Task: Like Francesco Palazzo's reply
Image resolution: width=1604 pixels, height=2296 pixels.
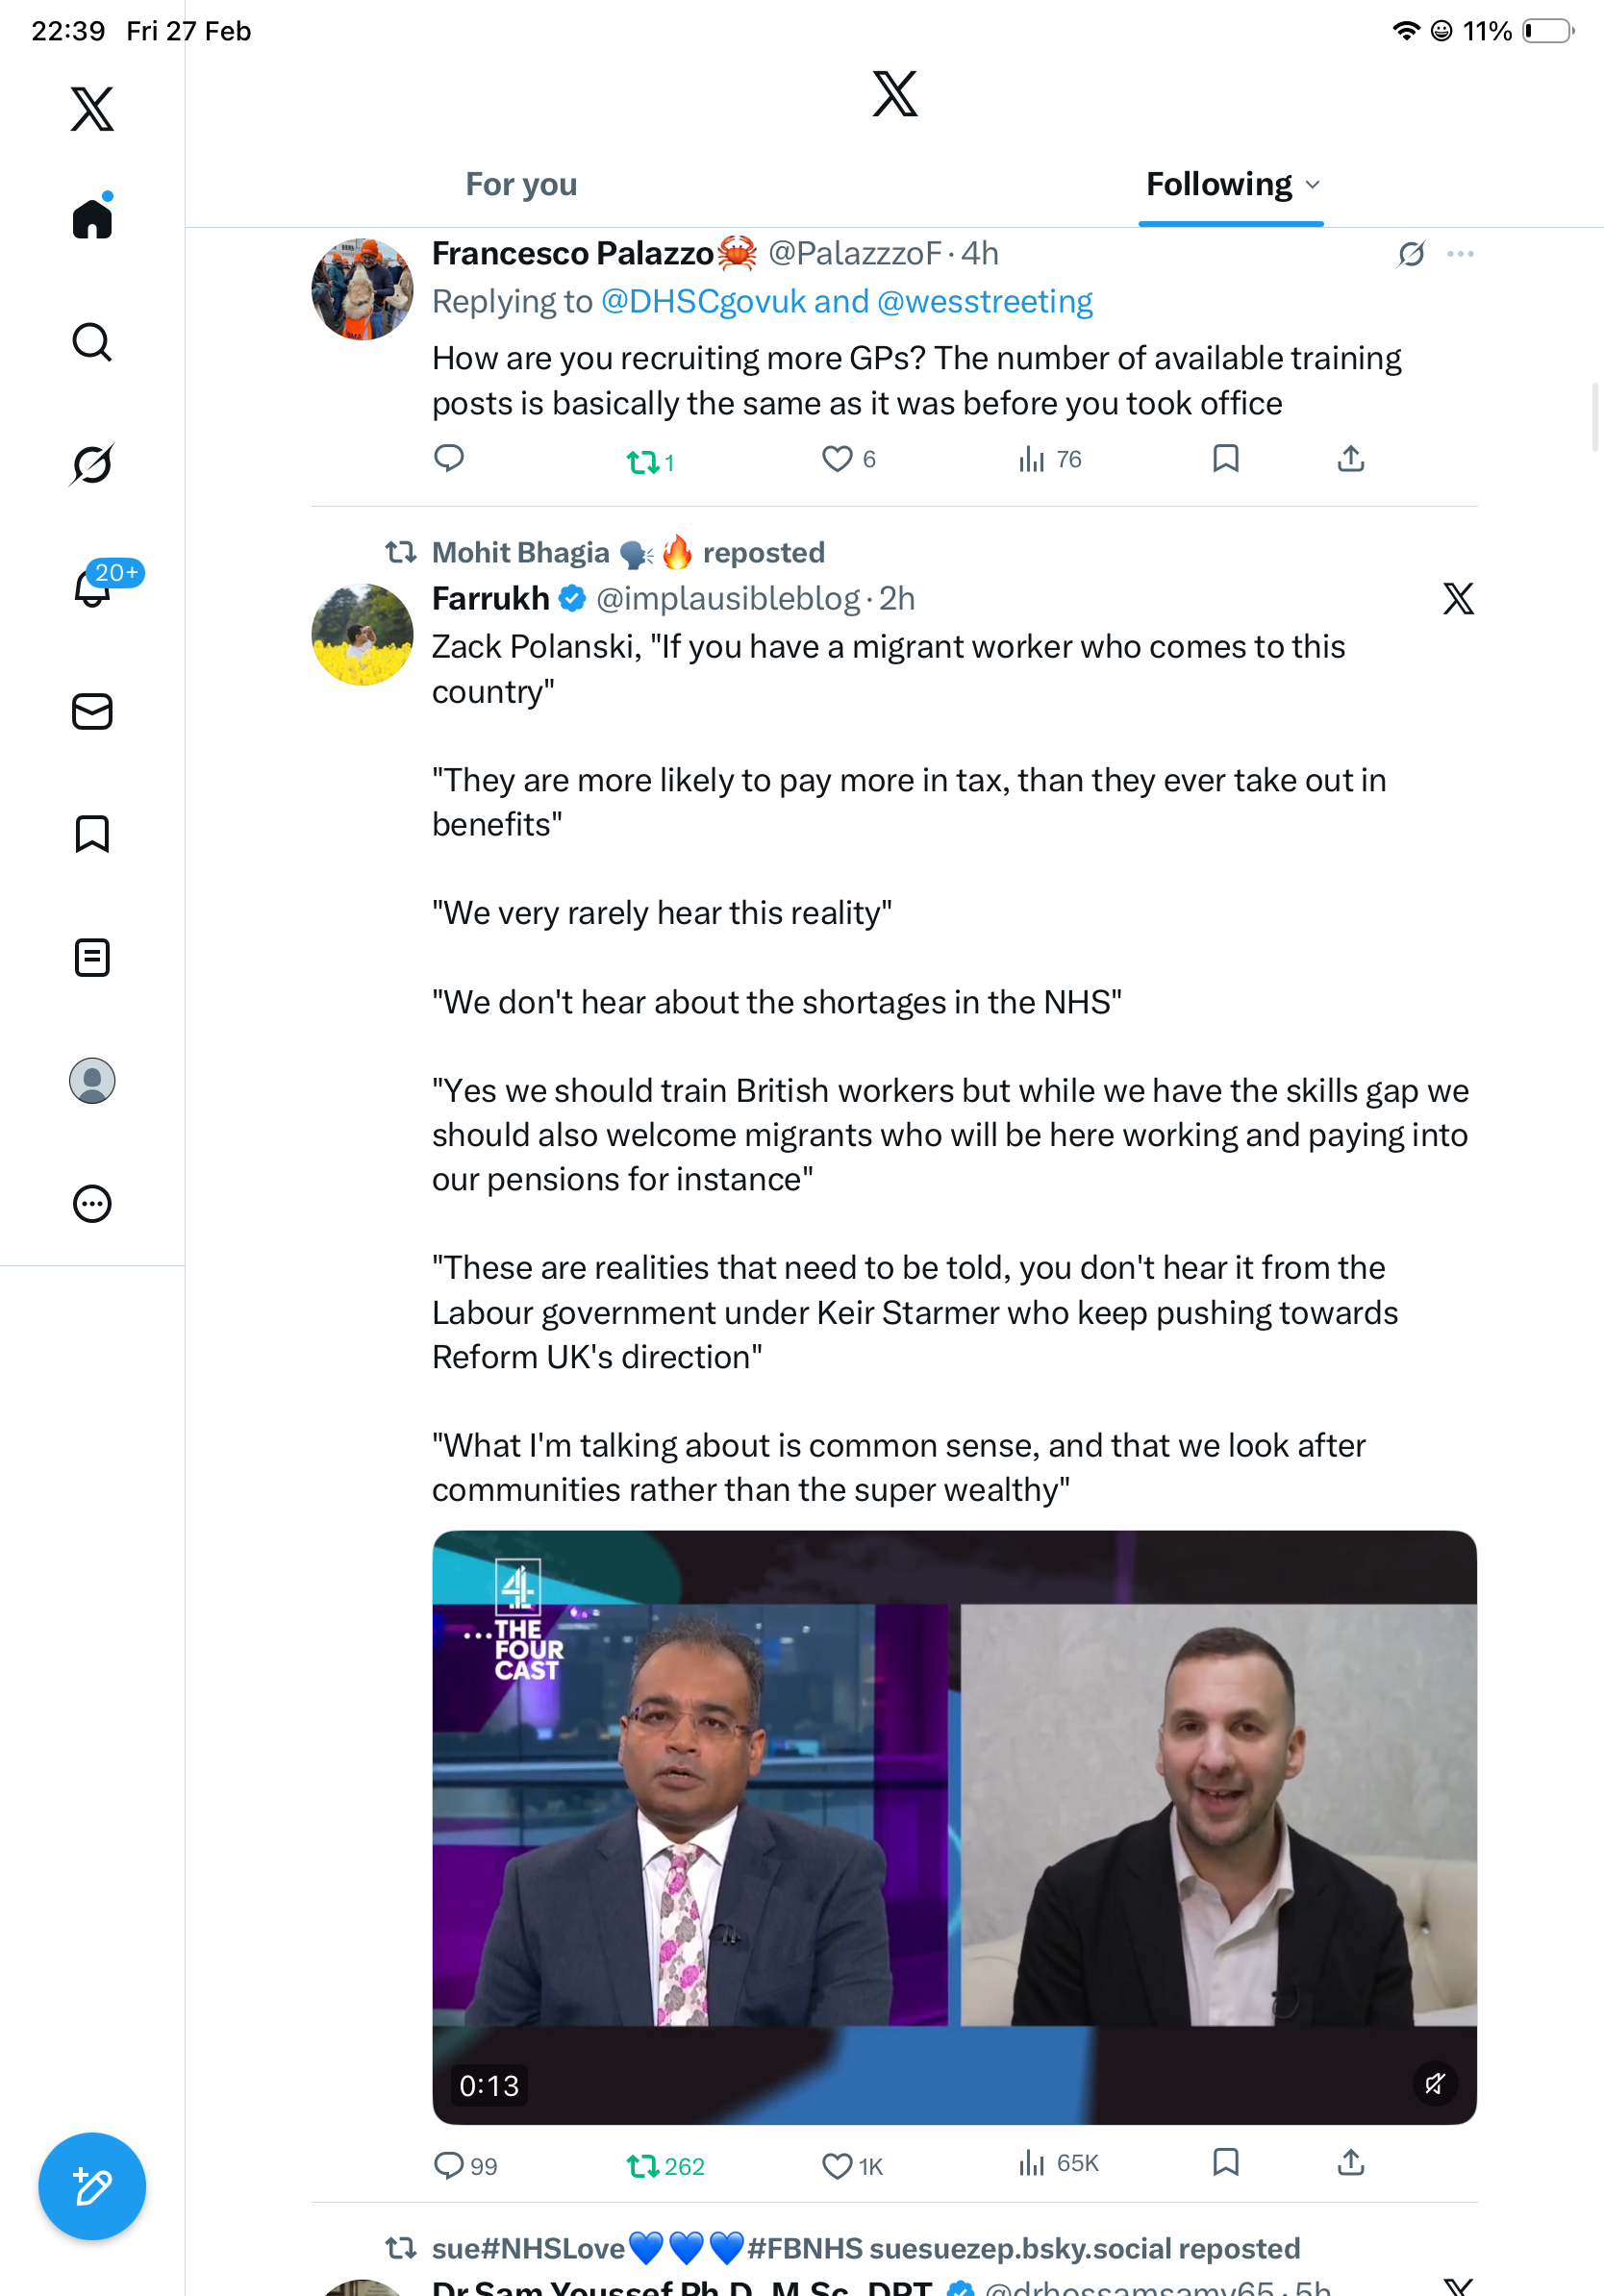Action: 836,459
